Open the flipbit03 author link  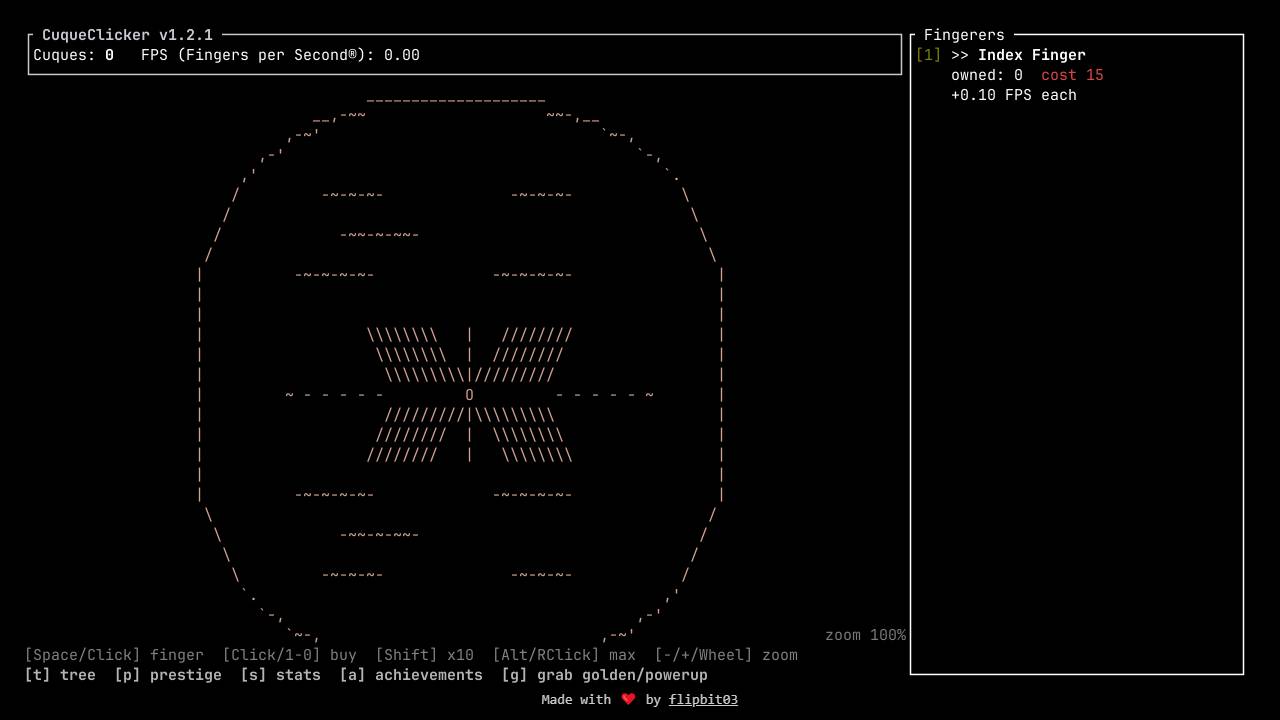click(x=703, y=700)
